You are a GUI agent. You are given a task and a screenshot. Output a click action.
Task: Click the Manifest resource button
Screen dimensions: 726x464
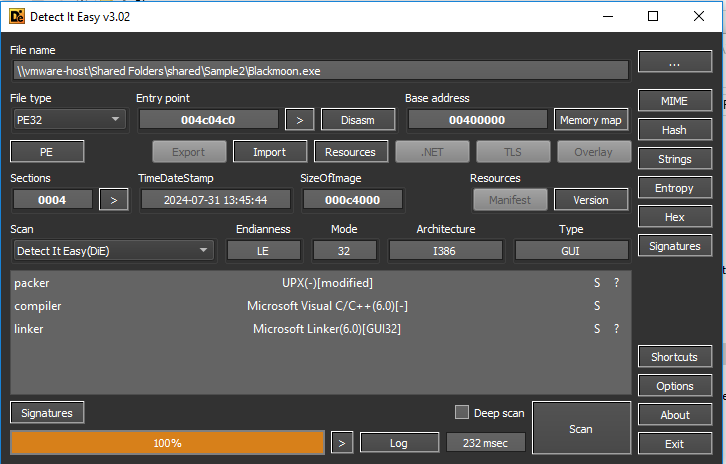tap(510, 200)
